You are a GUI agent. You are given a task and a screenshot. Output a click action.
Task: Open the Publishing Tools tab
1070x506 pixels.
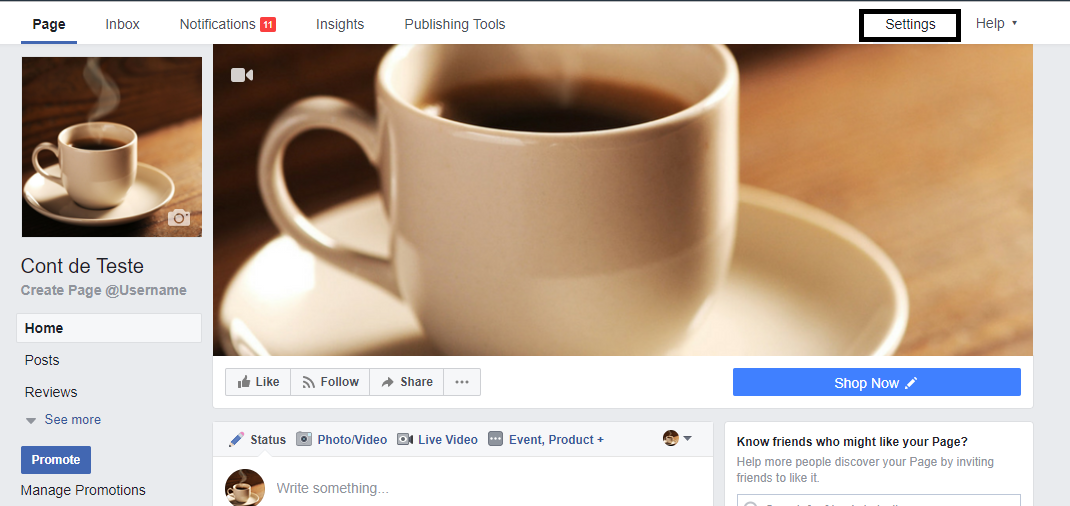455,24
